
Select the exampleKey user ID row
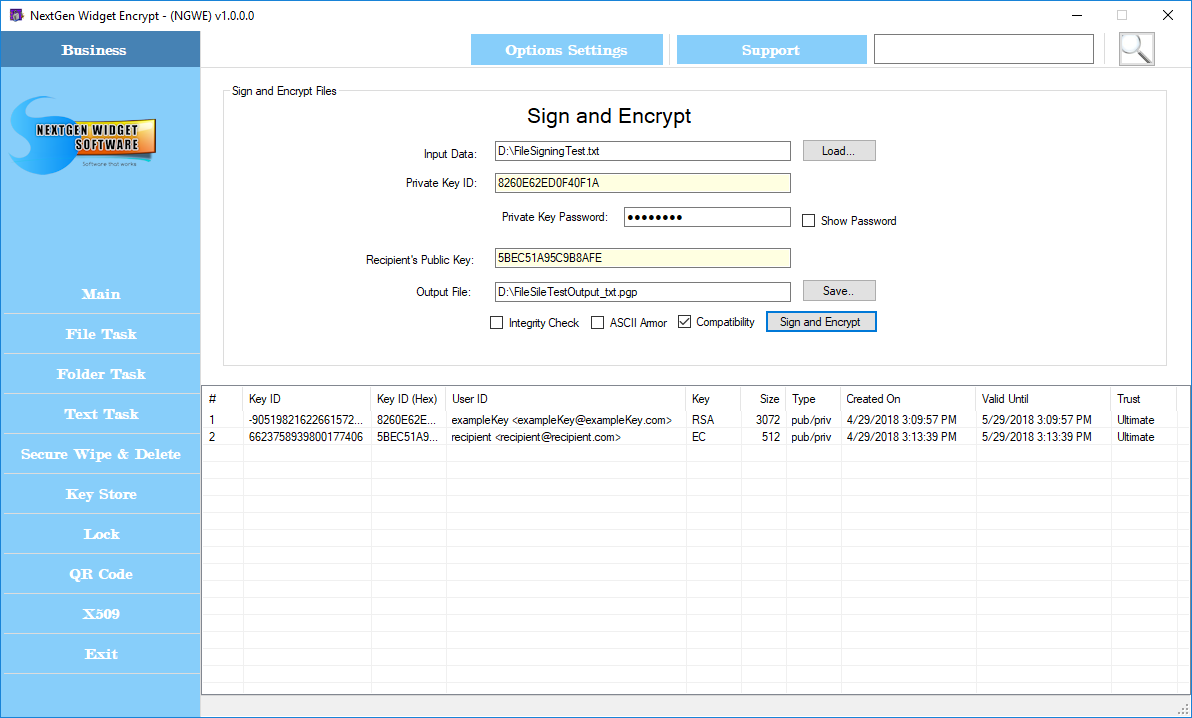(562, 420)
